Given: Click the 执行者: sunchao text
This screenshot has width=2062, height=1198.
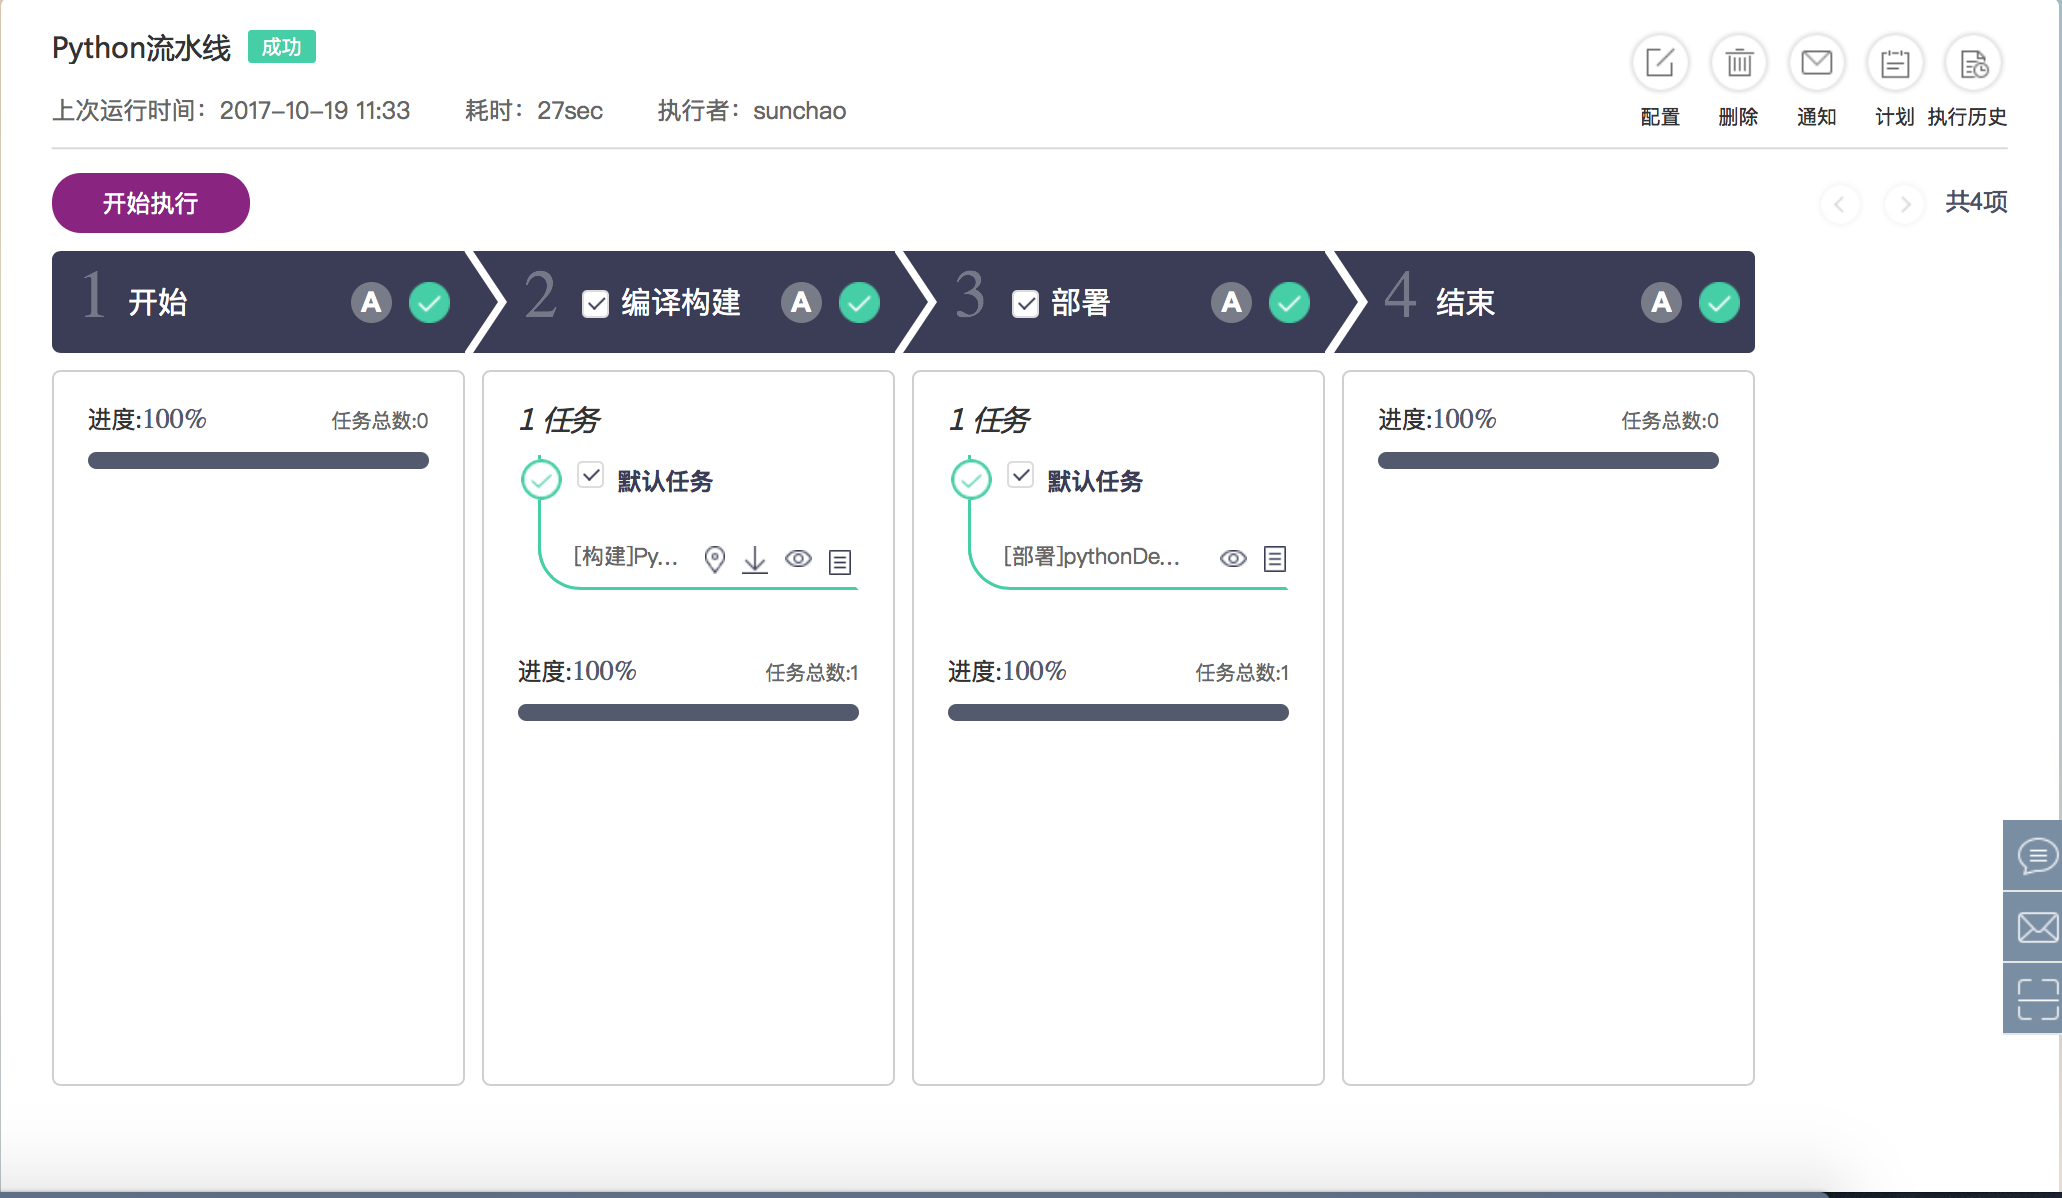Looking at the screenshot, I should (752, 111).
